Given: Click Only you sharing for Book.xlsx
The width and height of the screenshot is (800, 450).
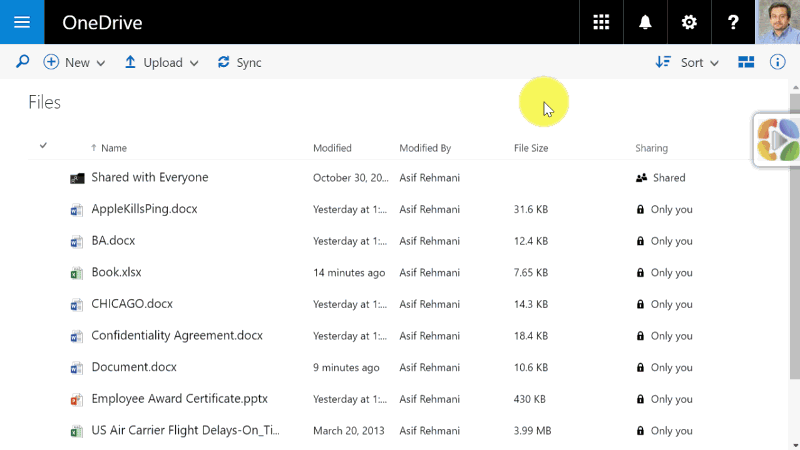Looking at the screenshot, I should click(665, 272).
